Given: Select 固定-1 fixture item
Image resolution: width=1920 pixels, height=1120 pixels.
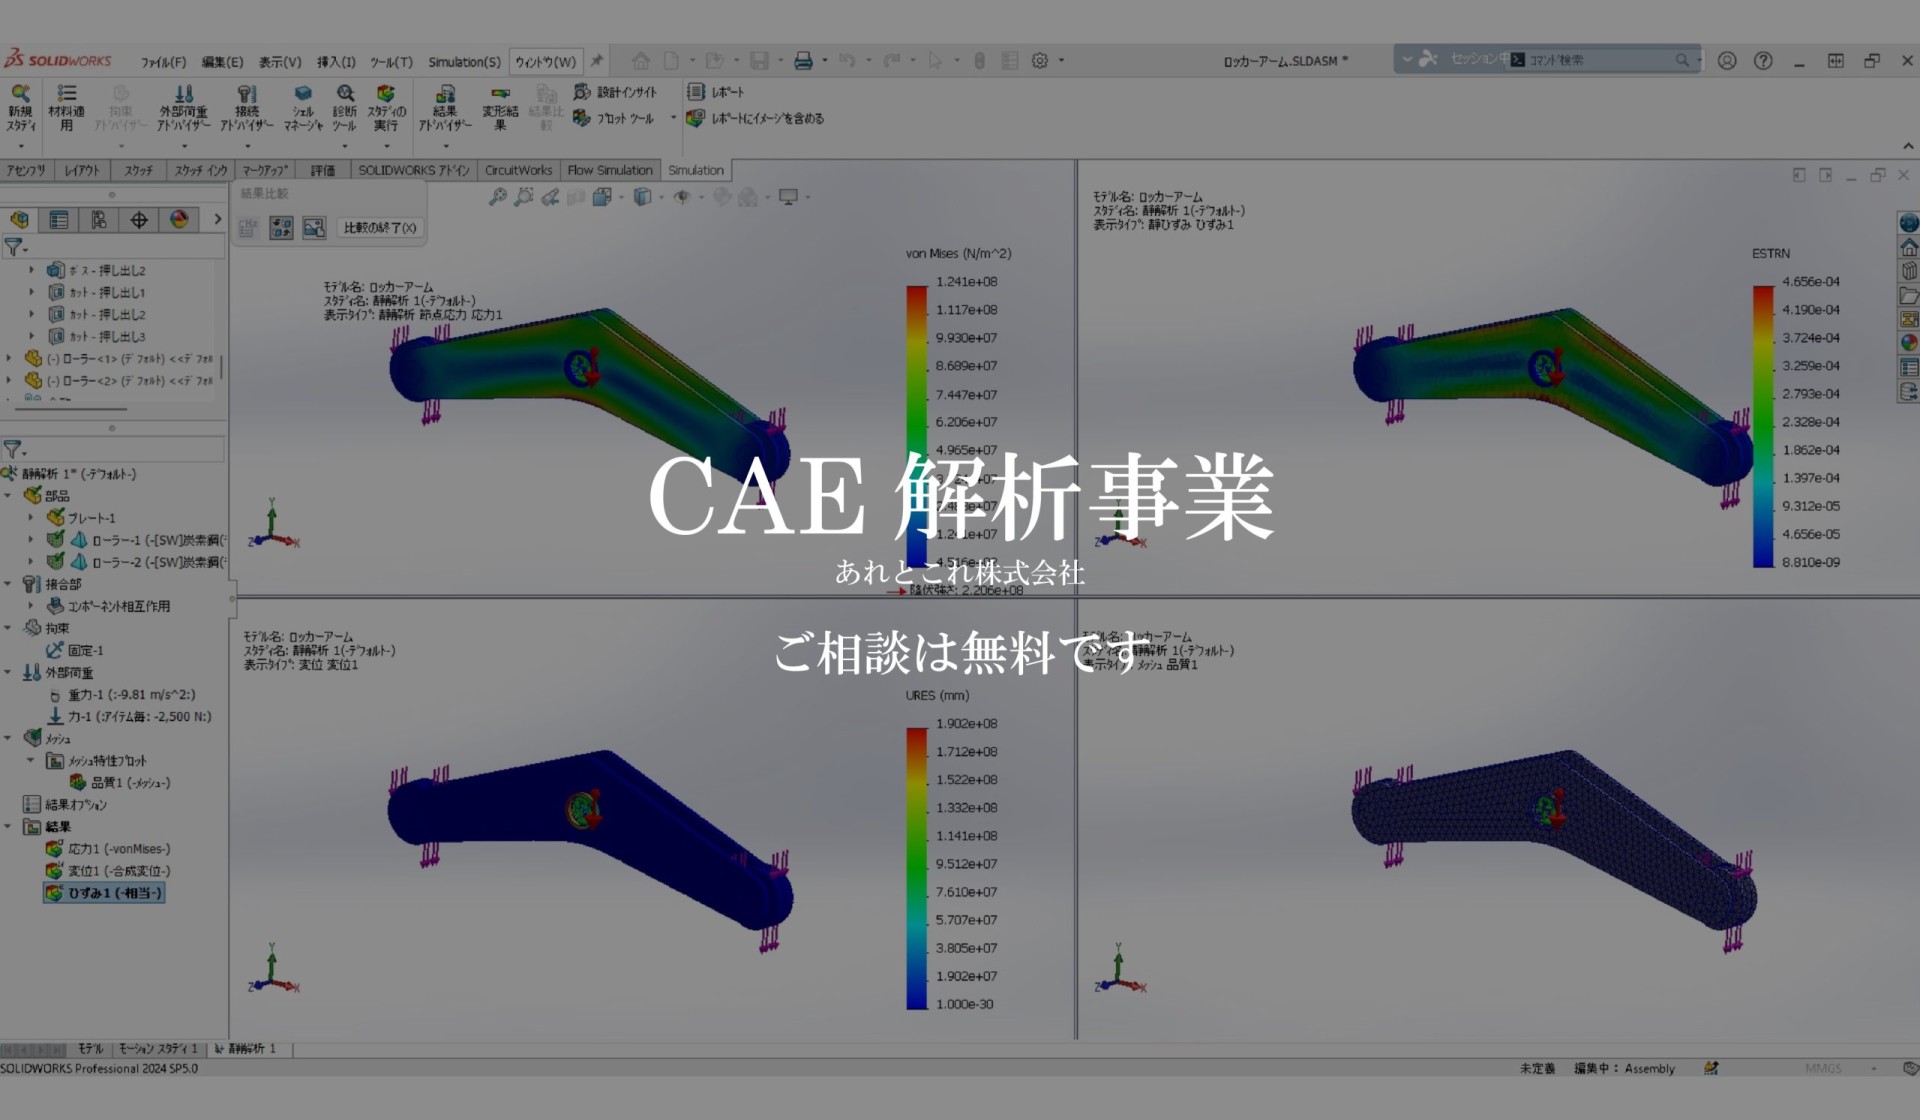Looking at the screenshot, I should click(x=75, y=650).
